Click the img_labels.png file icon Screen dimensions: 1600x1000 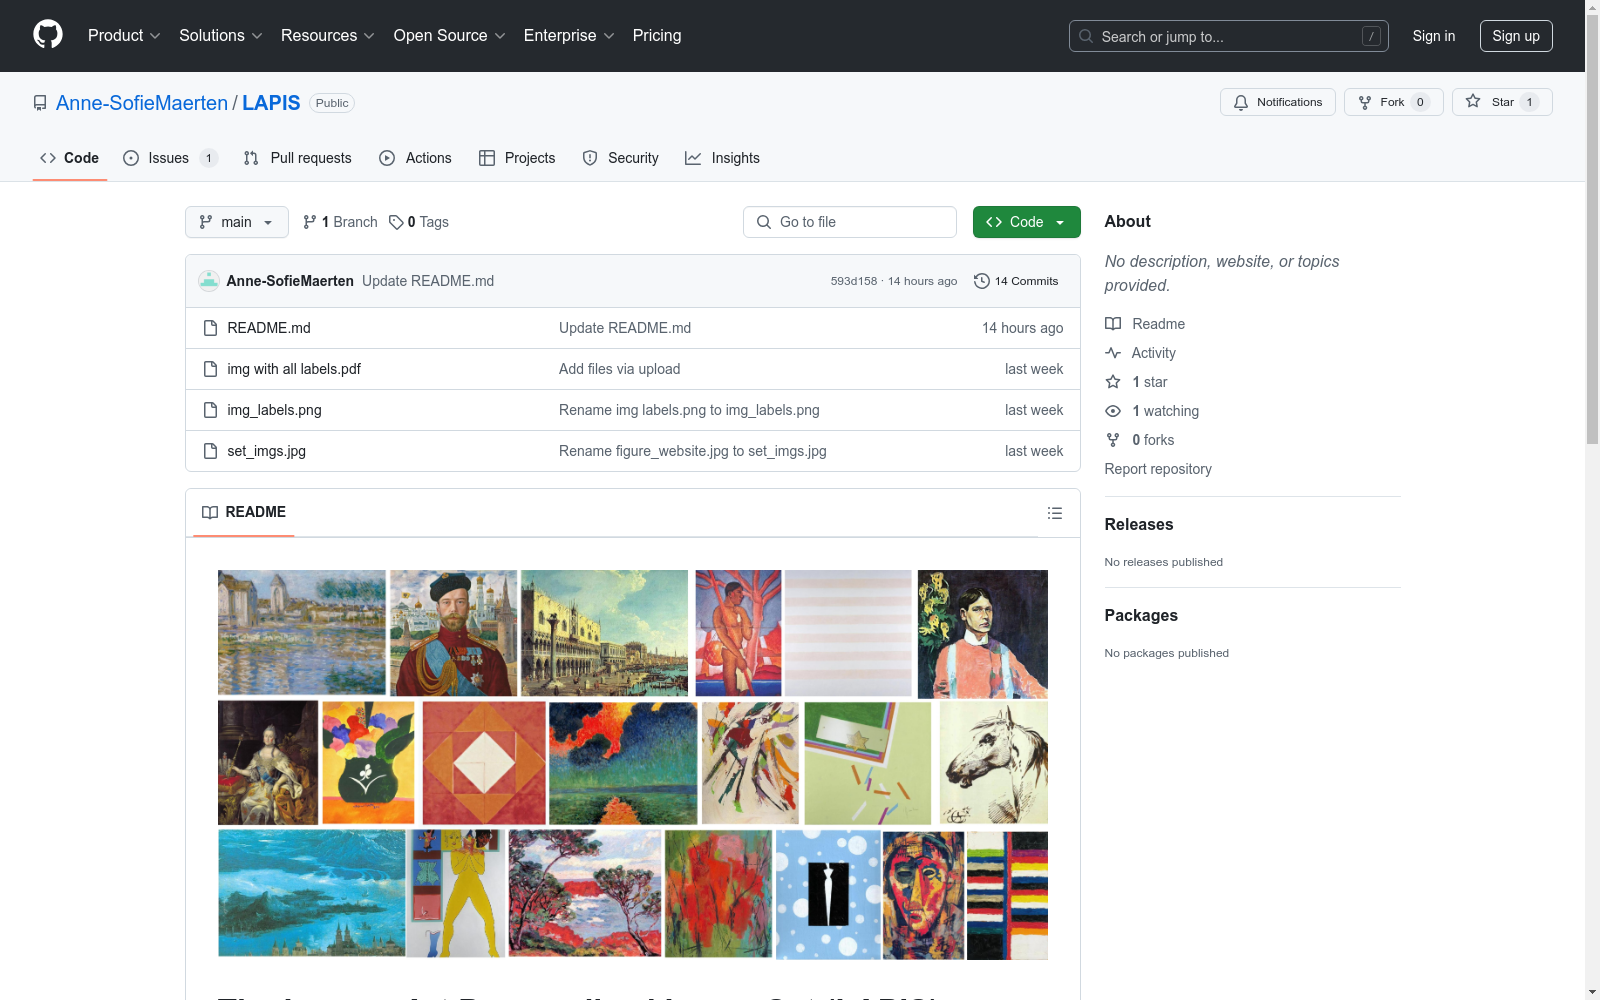[210, 410]
